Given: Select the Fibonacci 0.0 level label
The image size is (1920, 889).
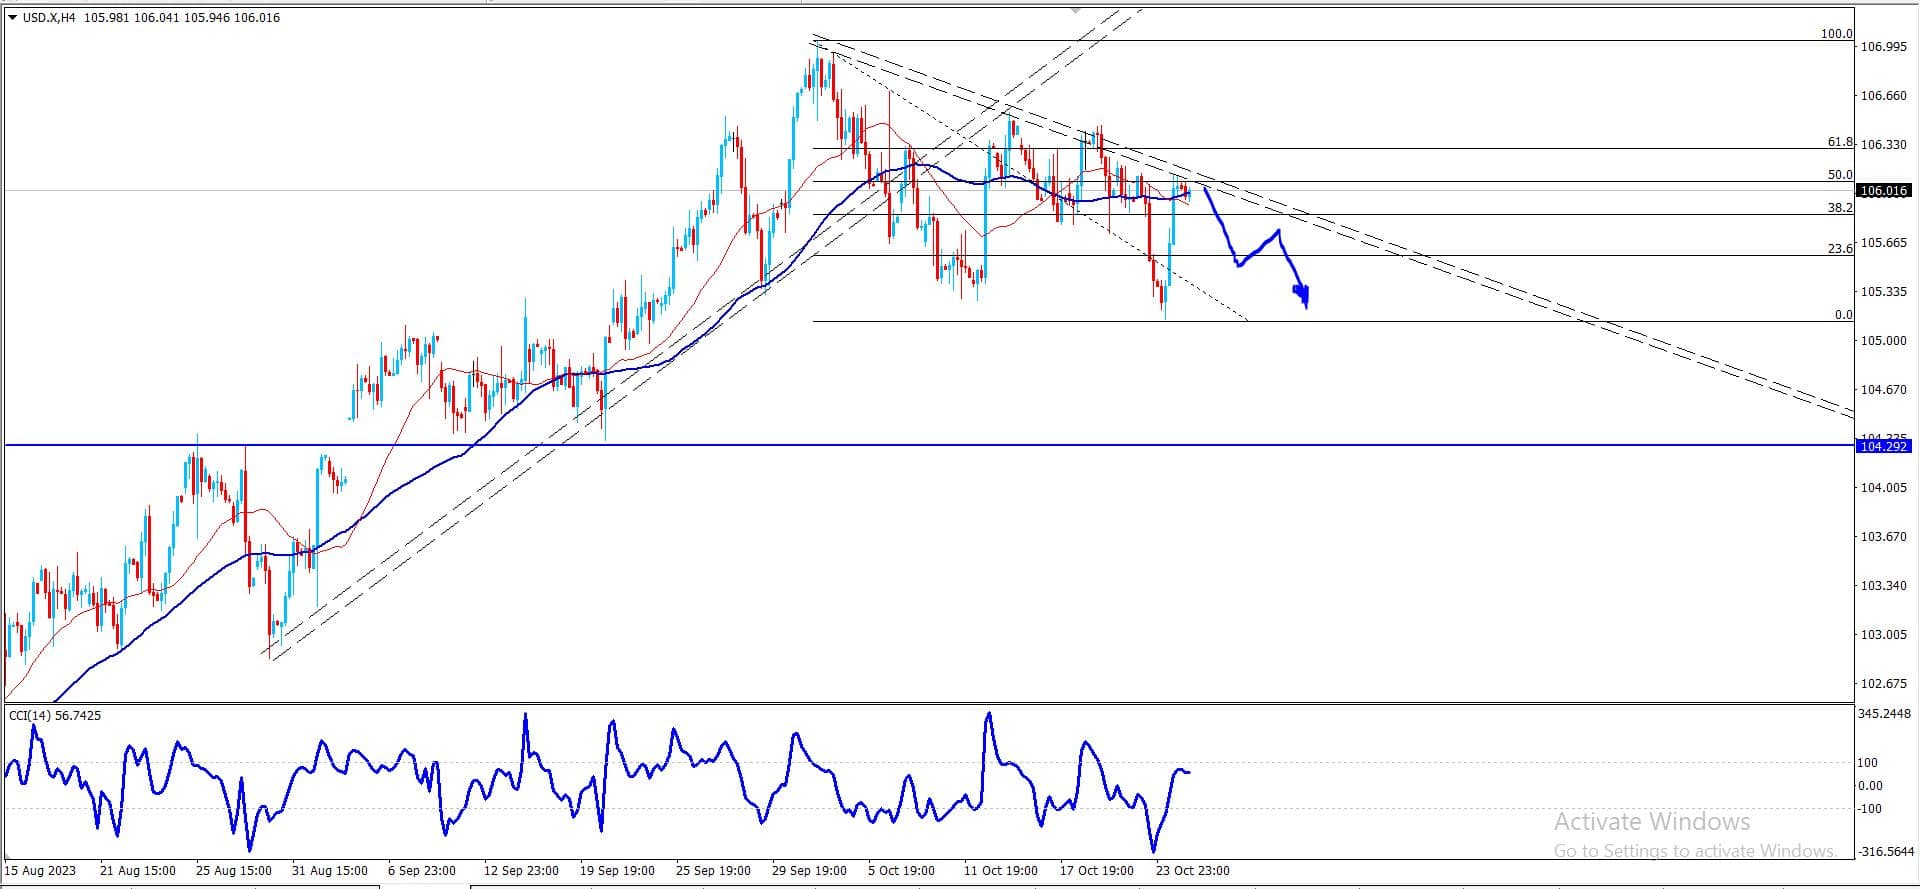Looking at the screenshot, I should 1843,315.
